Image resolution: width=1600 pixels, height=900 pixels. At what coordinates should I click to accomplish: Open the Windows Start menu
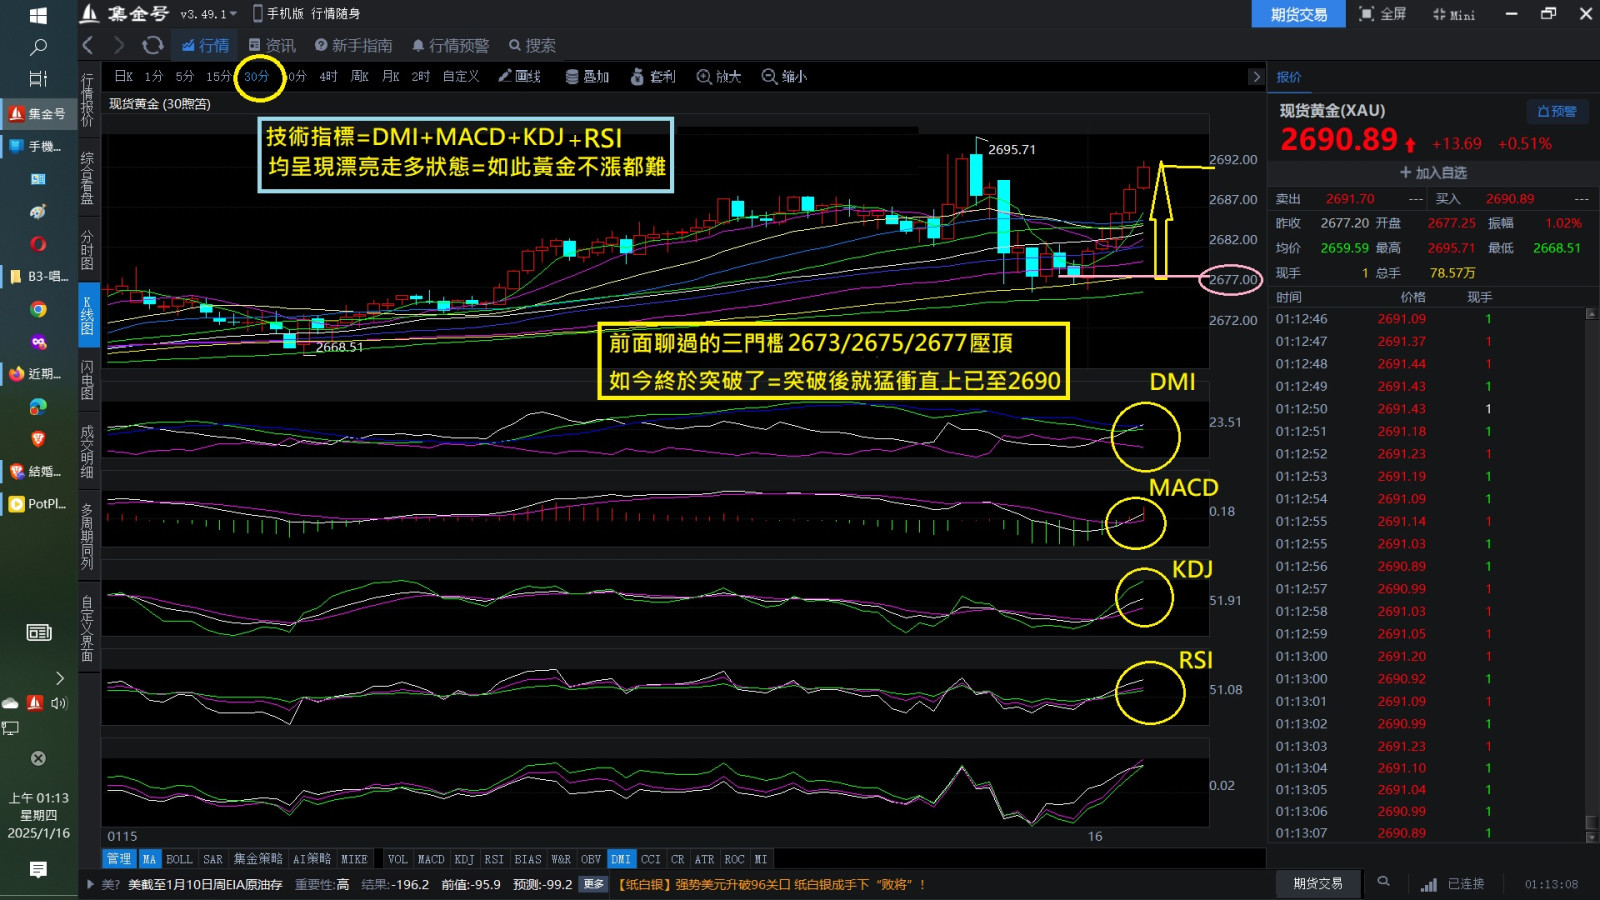38,15
